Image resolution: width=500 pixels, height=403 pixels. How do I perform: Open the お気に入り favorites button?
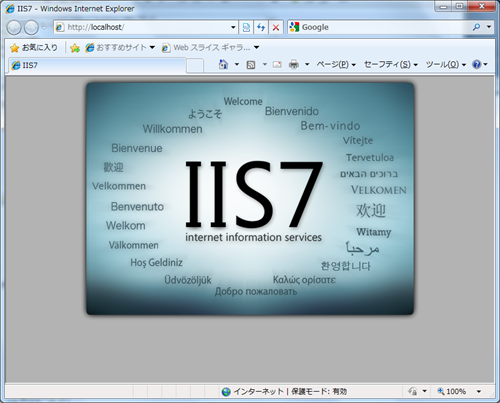[x=34, y=48]
